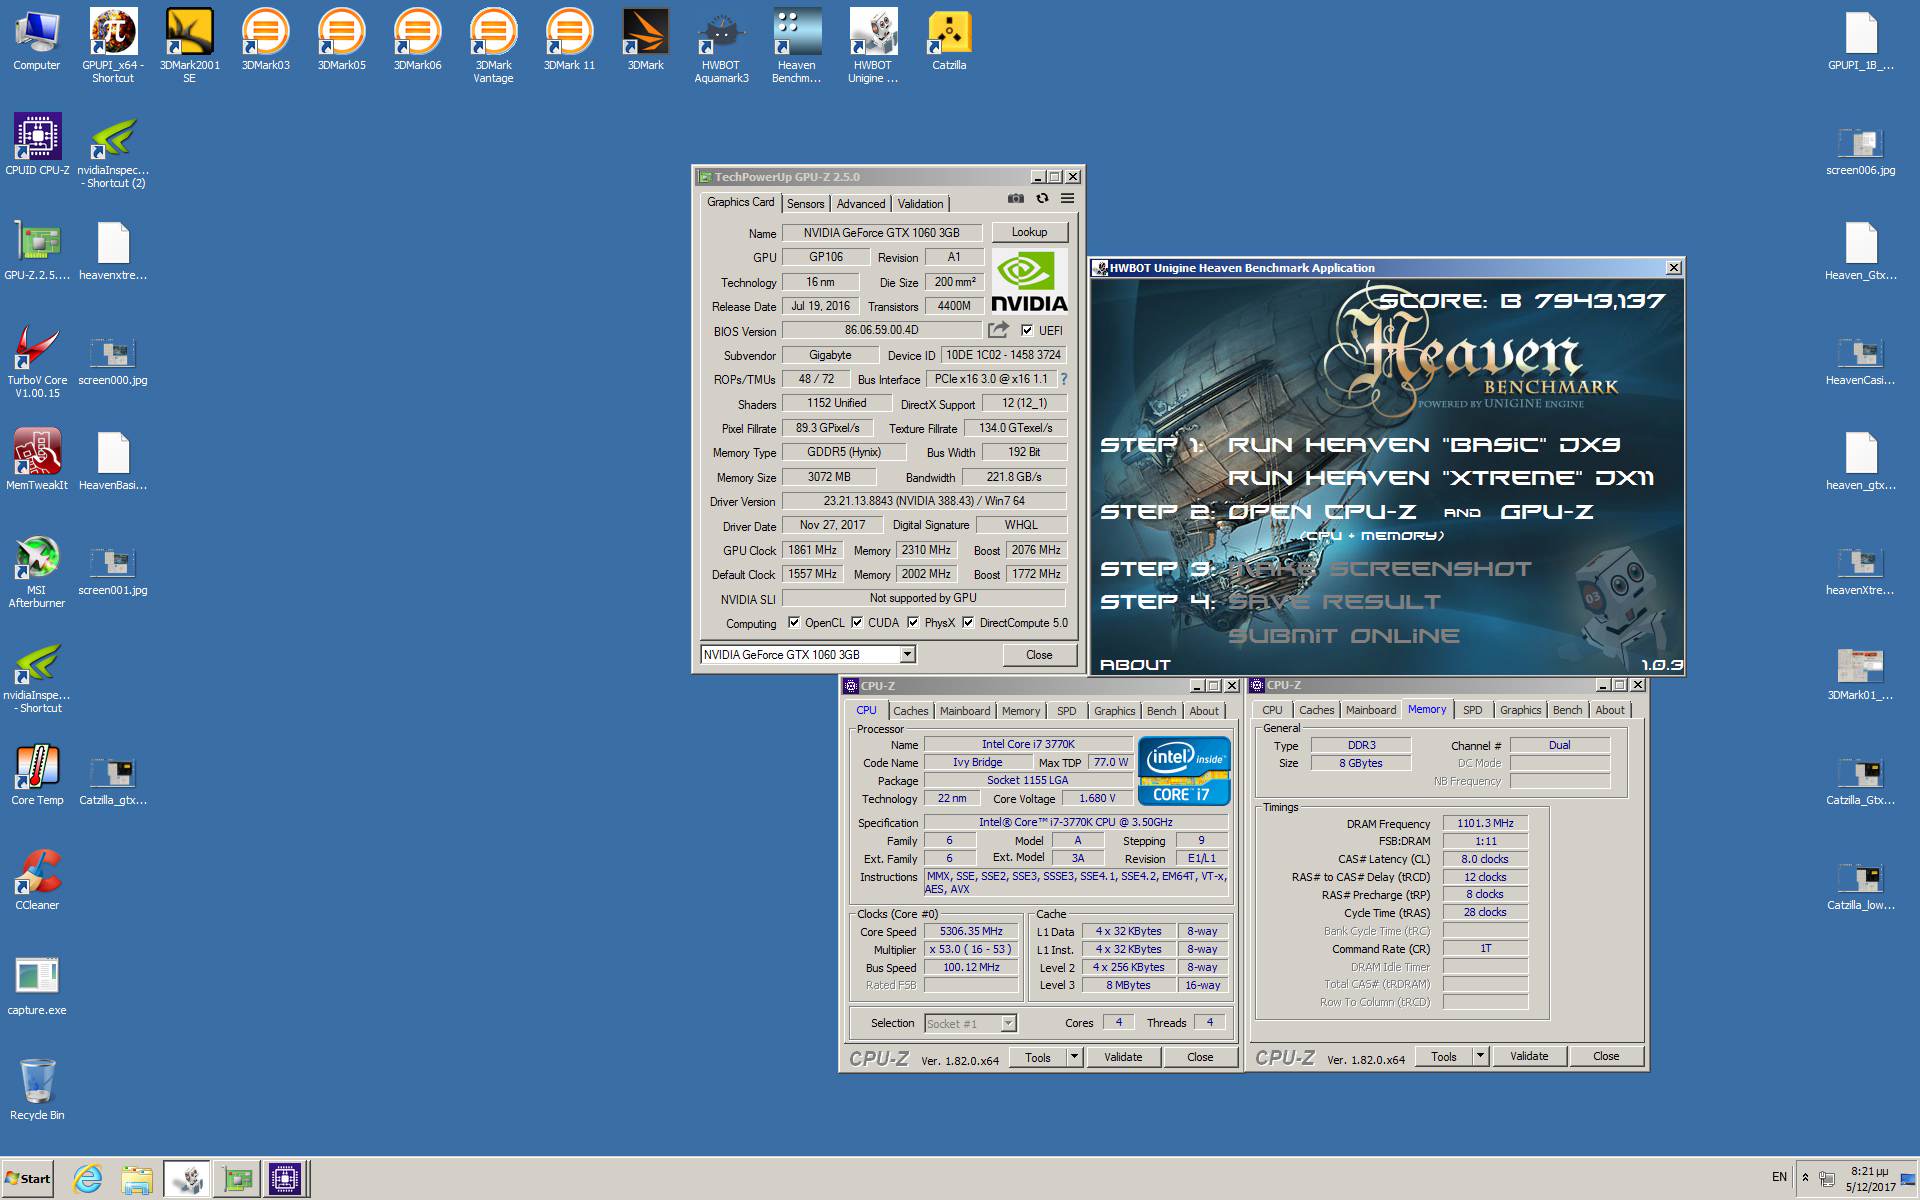Select the 3DMark Vantage desktop icon
1920x1200 pixels.
coord(493,46)
